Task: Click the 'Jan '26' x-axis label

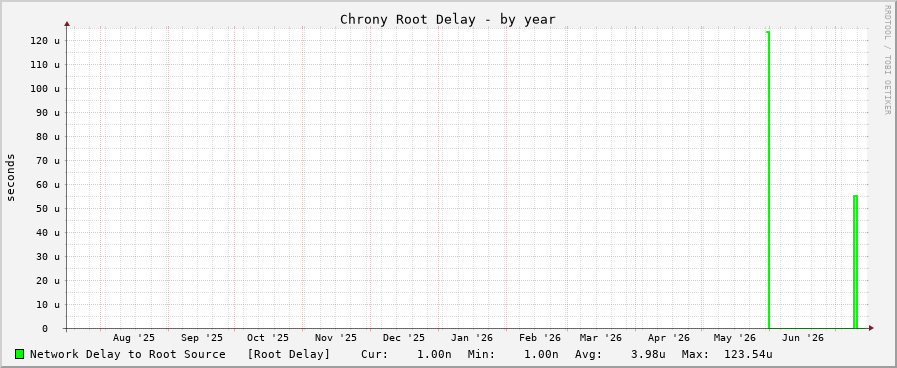Action: tap(471, 338)
